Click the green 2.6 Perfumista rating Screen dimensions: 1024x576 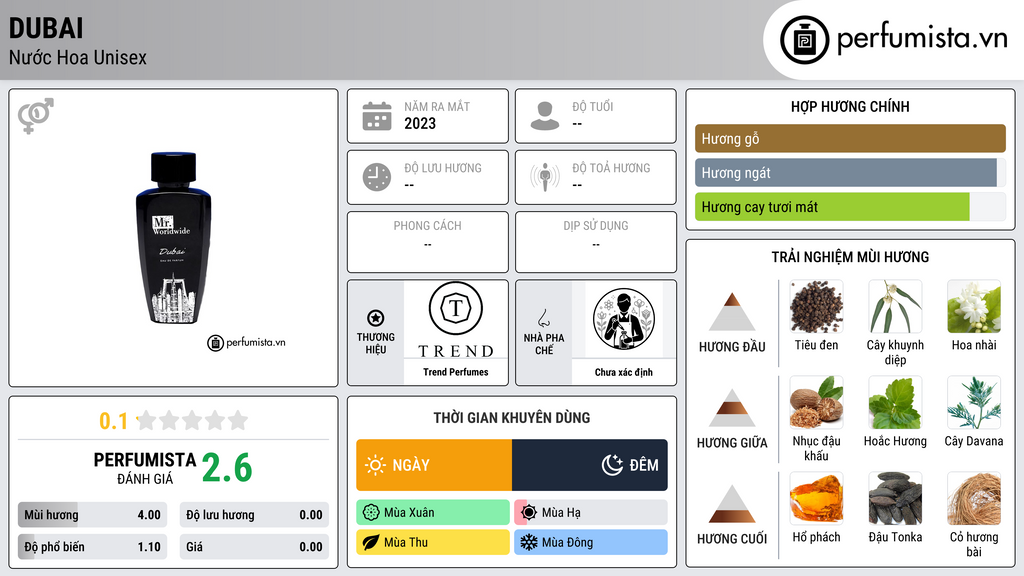click(x=227, y=468)
